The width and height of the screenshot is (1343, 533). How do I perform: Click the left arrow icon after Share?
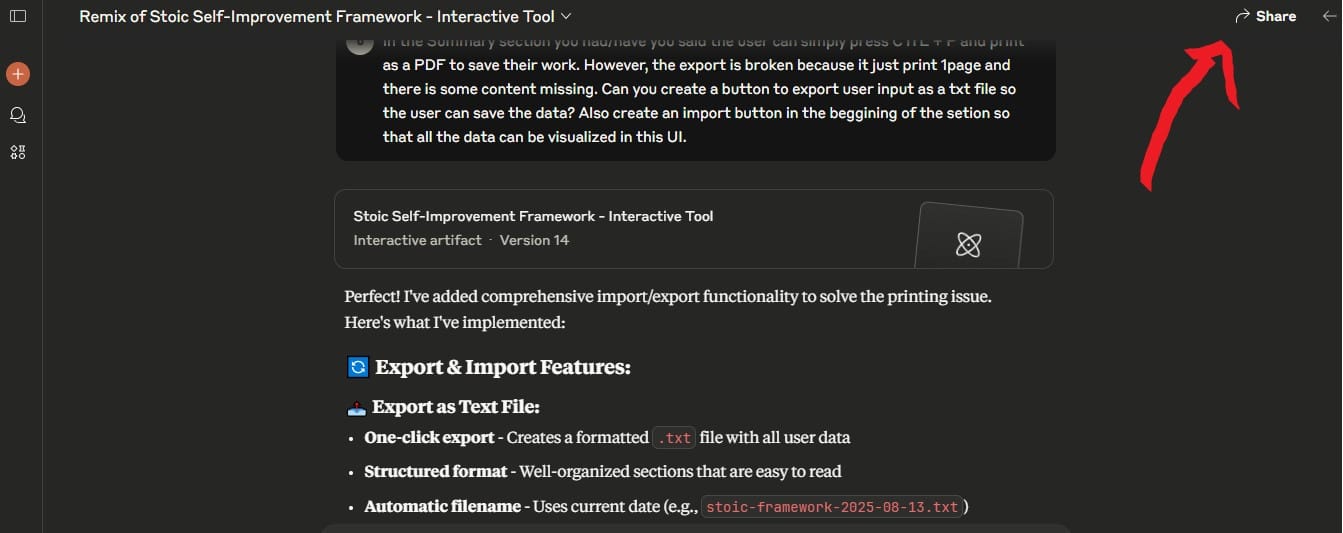pyautogui.click(x=1329, y=16)
